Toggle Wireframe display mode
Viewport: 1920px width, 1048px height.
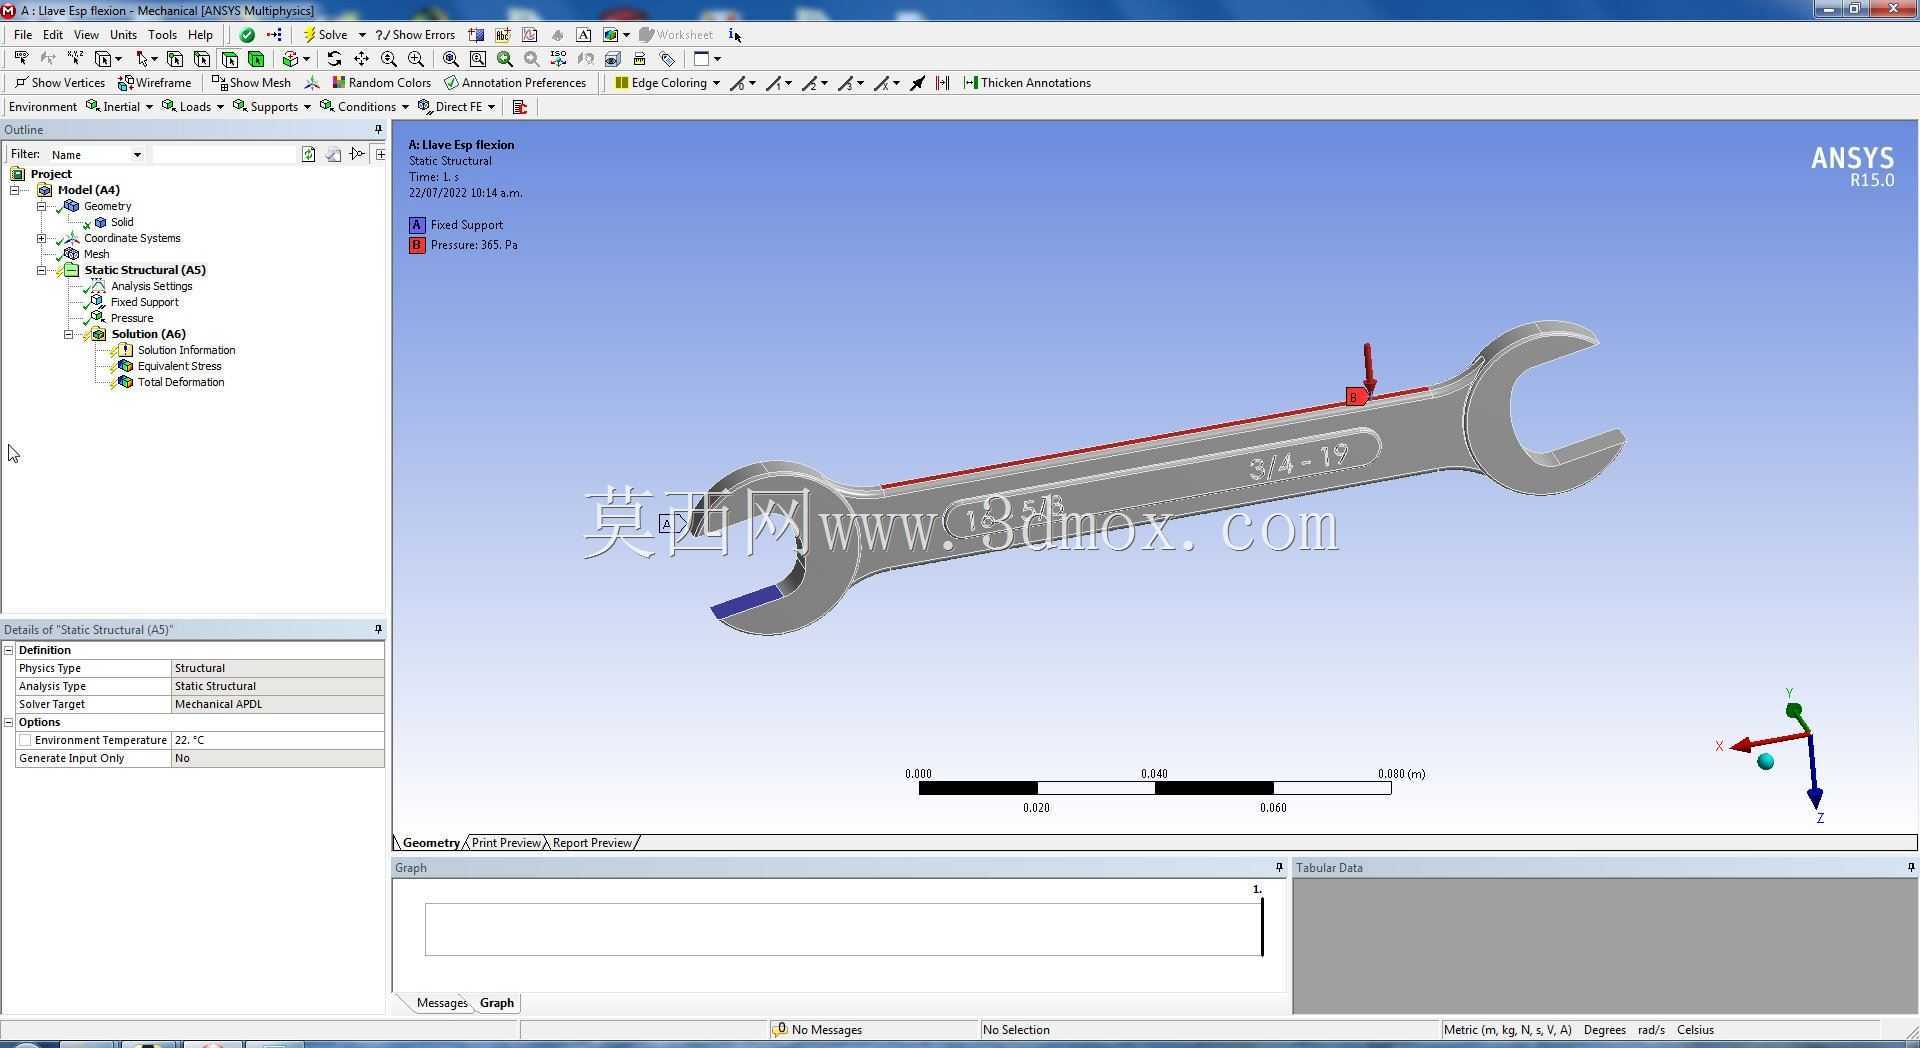pos(154,83)
